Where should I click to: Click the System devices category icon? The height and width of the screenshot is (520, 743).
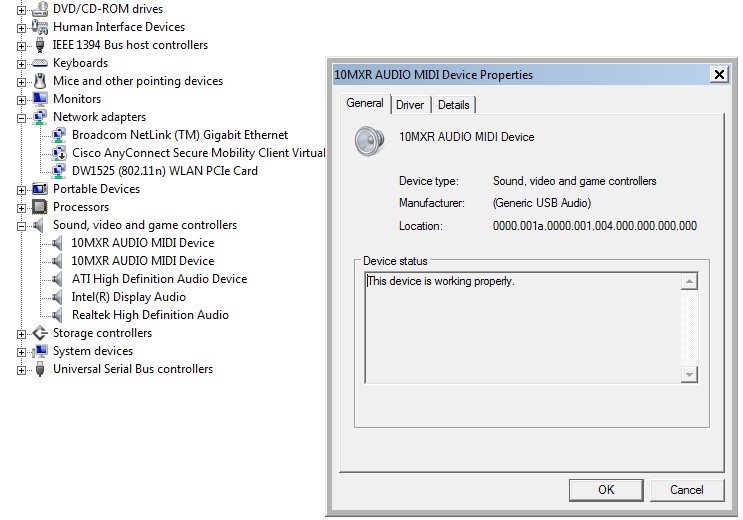(x=40, y=351)
